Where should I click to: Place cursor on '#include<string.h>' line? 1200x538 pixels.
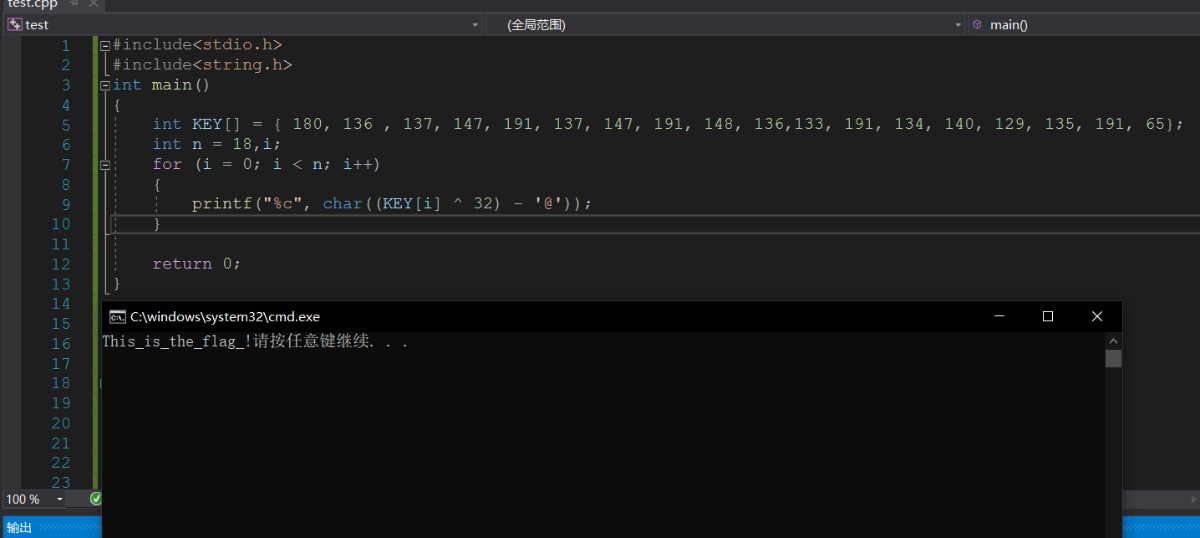[202, 65]
